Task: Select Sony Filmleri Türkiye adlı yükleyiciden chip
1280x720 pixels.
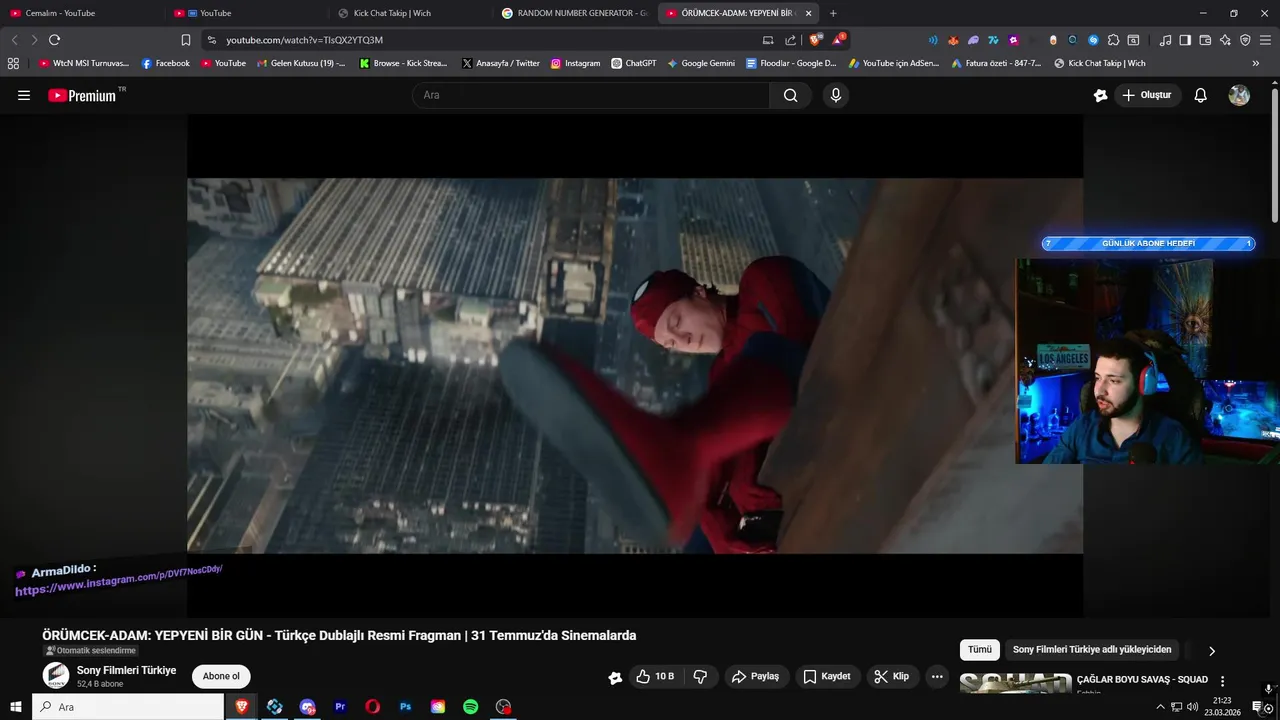Action: (x=1092, y=650)
